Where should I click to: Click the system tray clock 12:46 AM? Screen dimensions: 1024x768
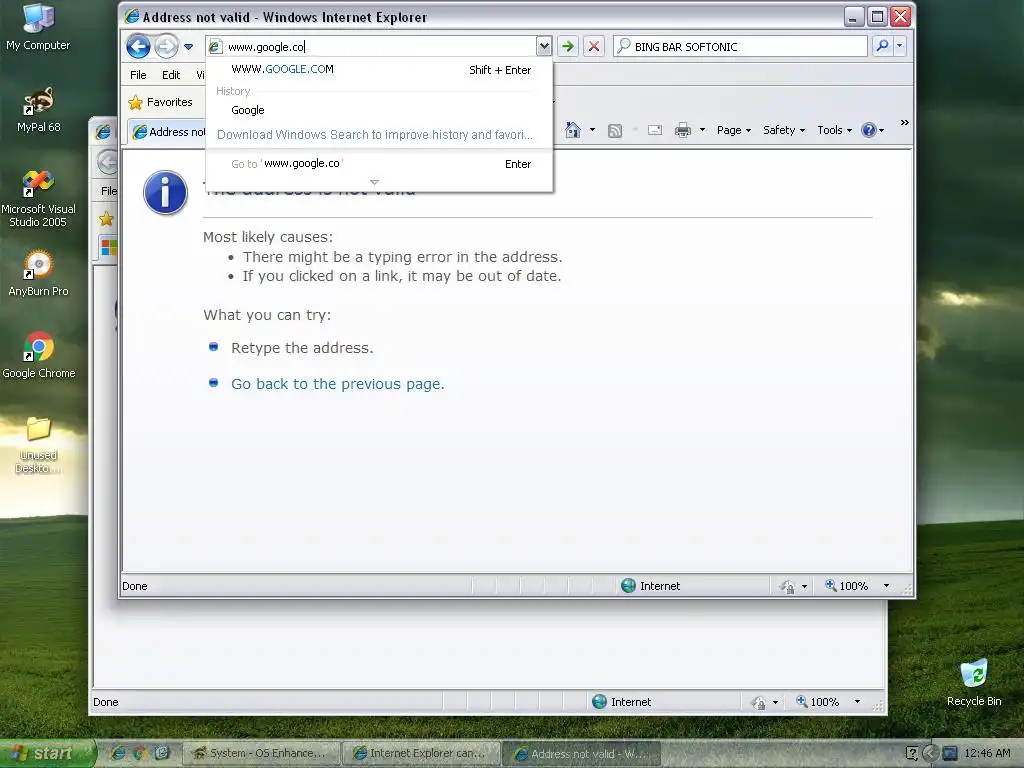(987, 753)
